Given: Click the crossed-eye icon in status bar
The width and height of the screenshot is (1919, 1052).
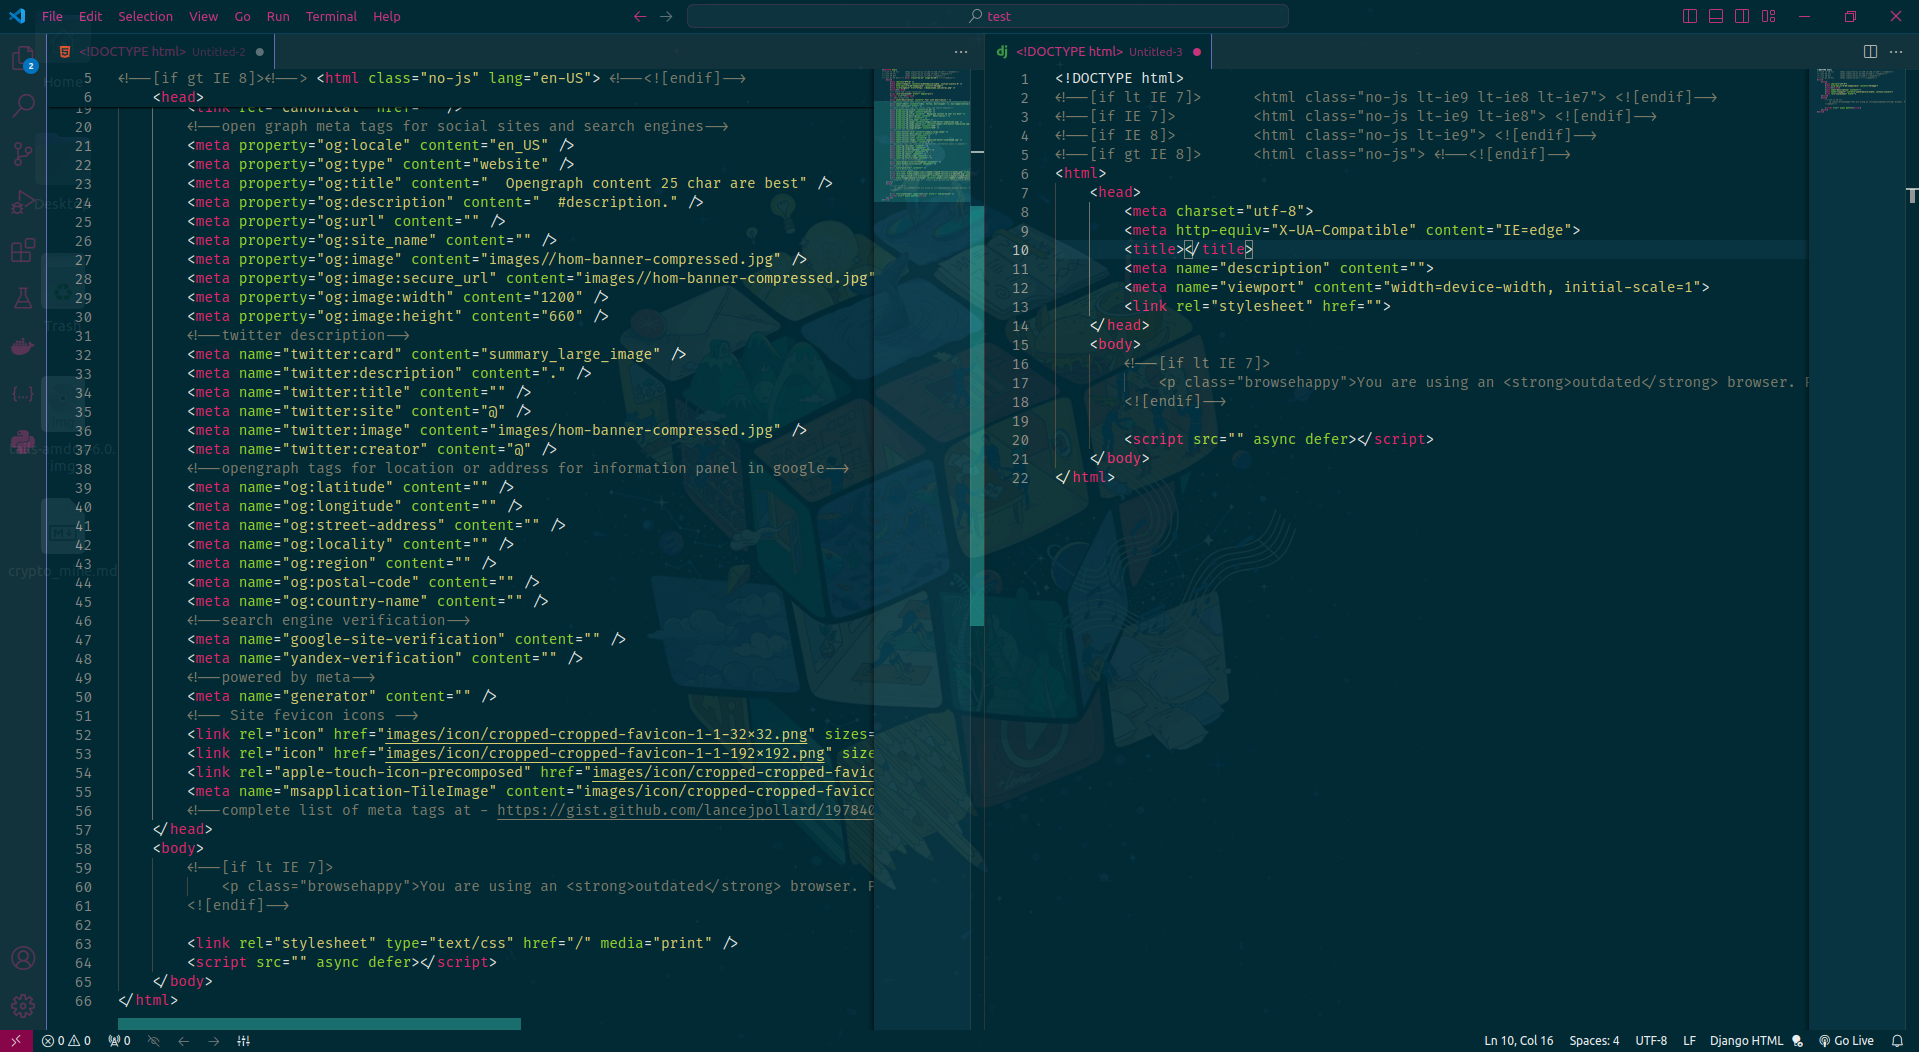Looking at the screenshot, I should 153,1041.
